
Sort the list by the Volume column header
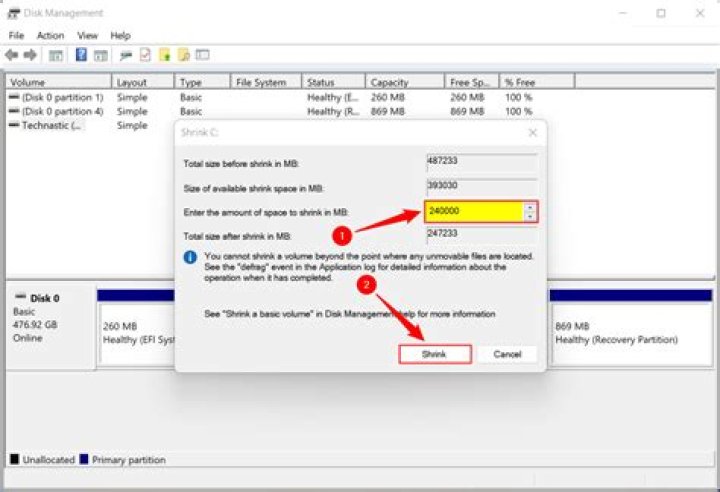click(56, 82)
